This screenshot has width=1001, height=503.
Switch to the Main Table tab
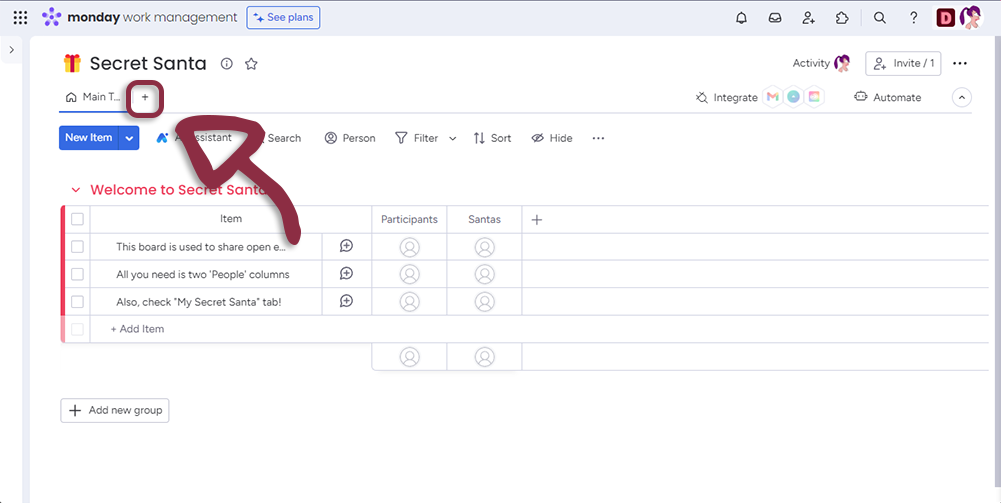pos(92,97)
